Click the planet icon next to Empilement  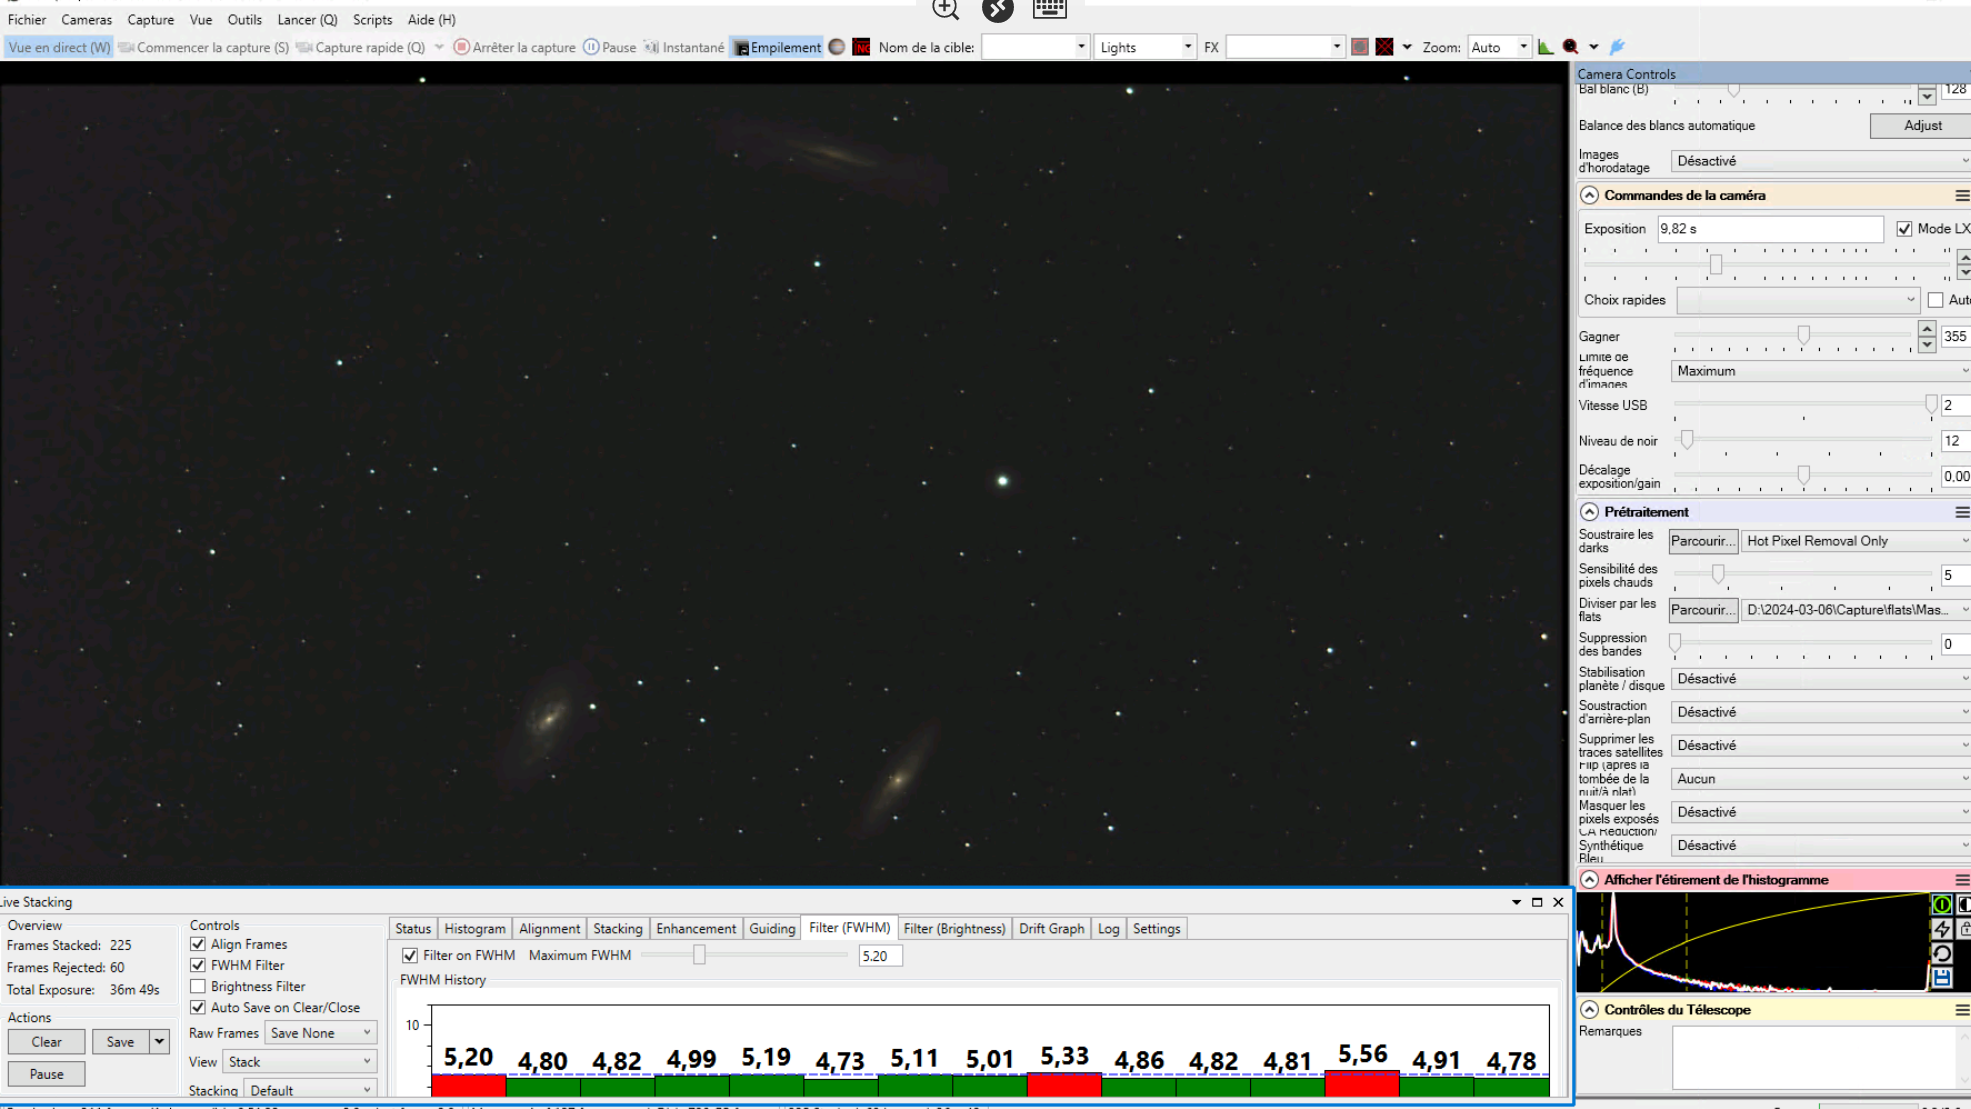point(837,47)
